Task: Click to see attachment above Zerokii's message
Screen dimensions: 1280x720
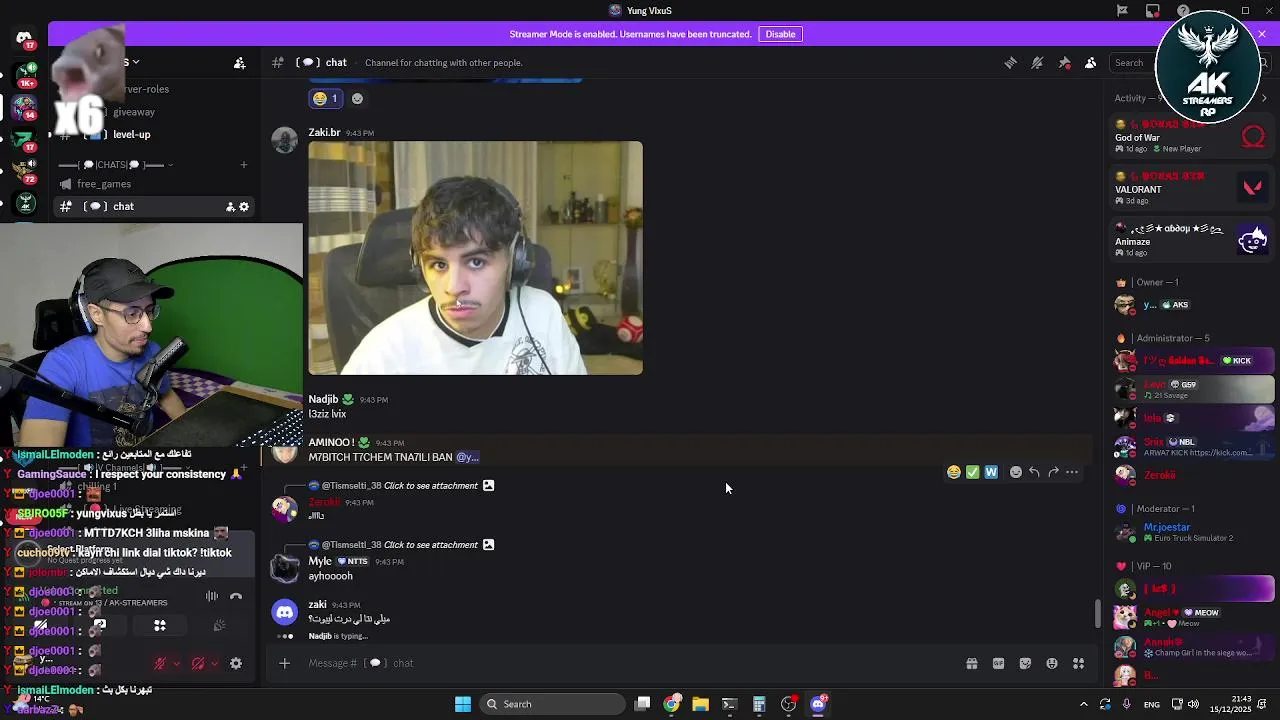Action: (431, 486)
